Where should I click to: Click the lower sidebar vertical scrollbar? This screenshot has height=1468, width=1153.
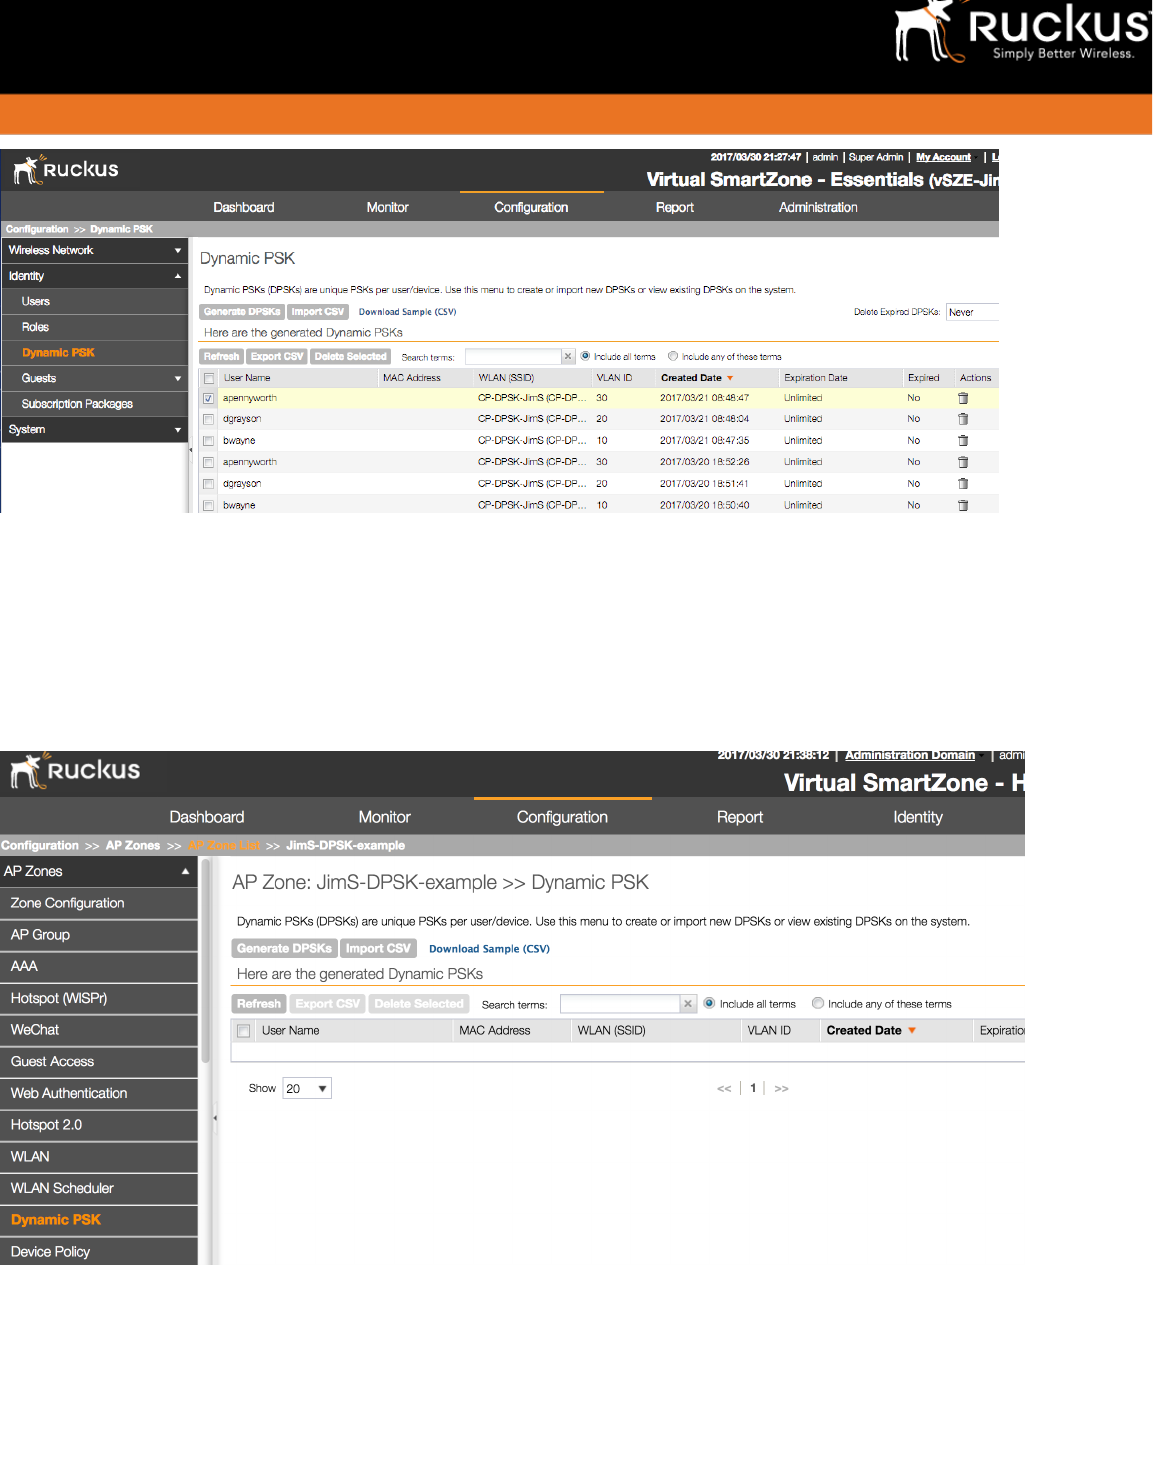tap(206, 960)
